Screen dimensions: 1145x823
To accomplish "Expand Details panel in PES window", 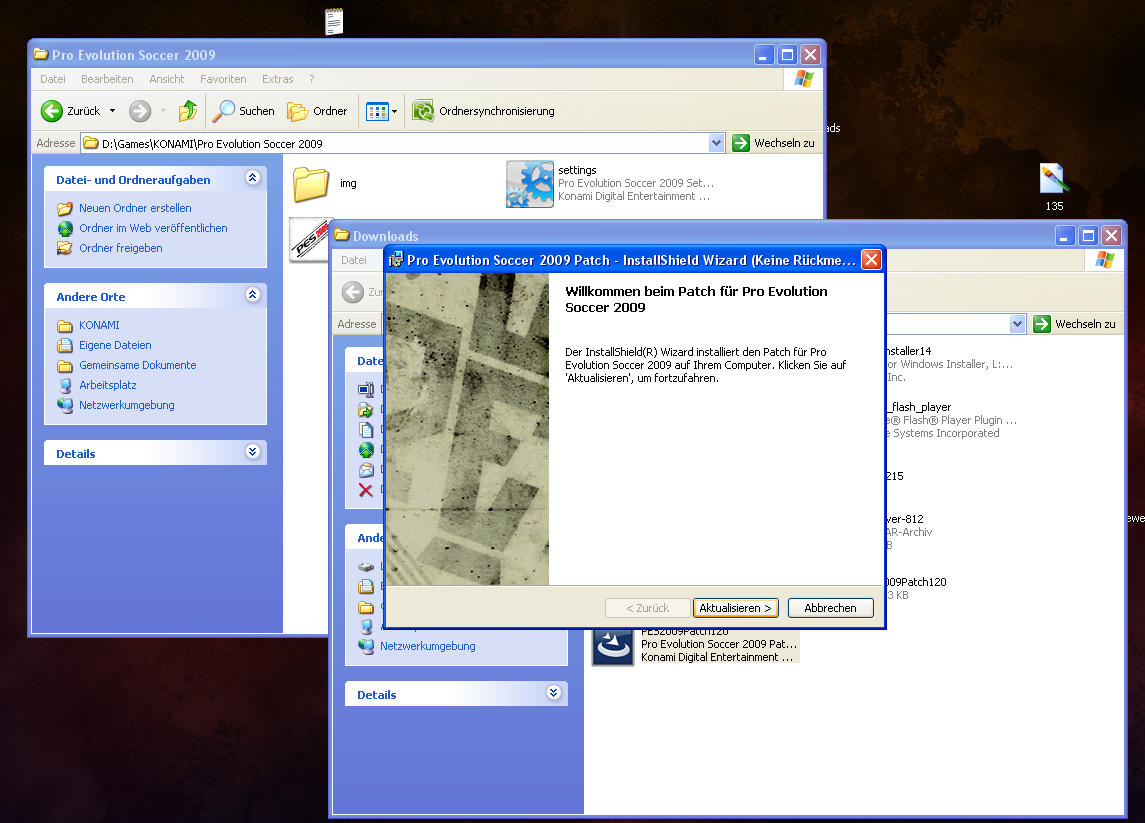I will pyautogui.click(x=253, y=451).
